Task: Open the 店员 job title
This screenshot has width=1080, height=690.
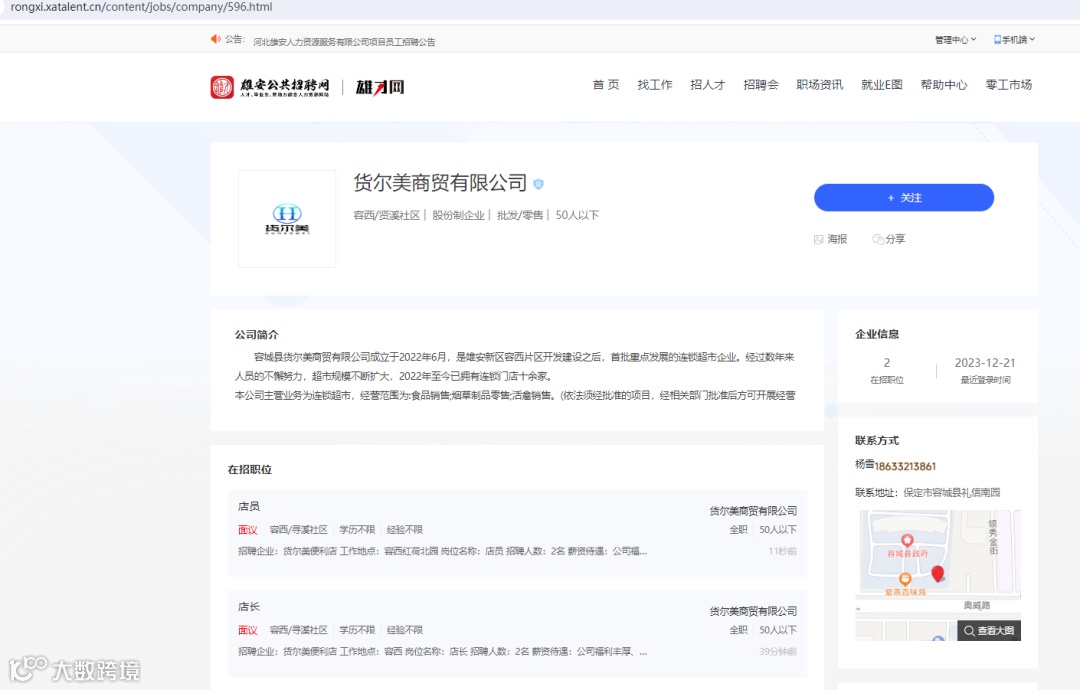Action: [x=249, y=506]
